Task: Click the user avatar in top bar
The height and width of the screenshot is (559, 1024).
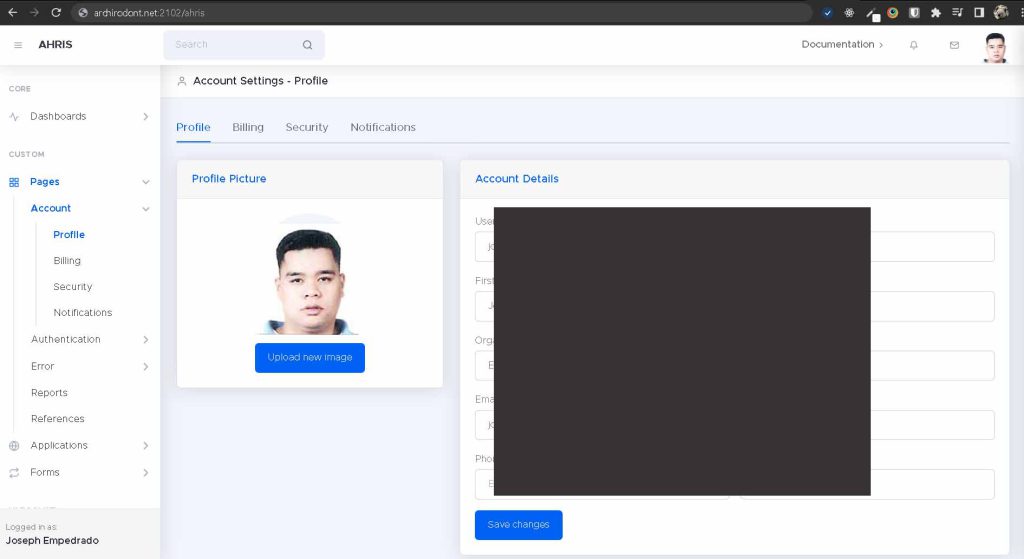Action: pyautogui.click(x=994, y=47)
